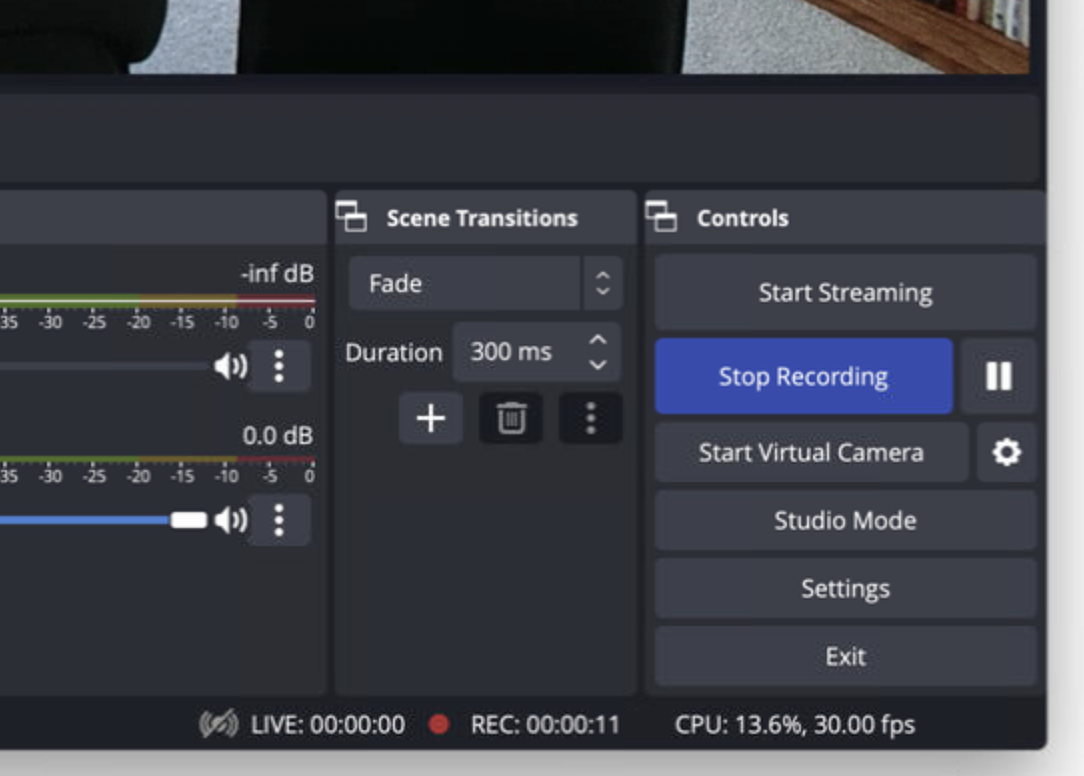The image size is (1084, 776).
Task: Click the Start Streaming button
Action: (845, 292)
